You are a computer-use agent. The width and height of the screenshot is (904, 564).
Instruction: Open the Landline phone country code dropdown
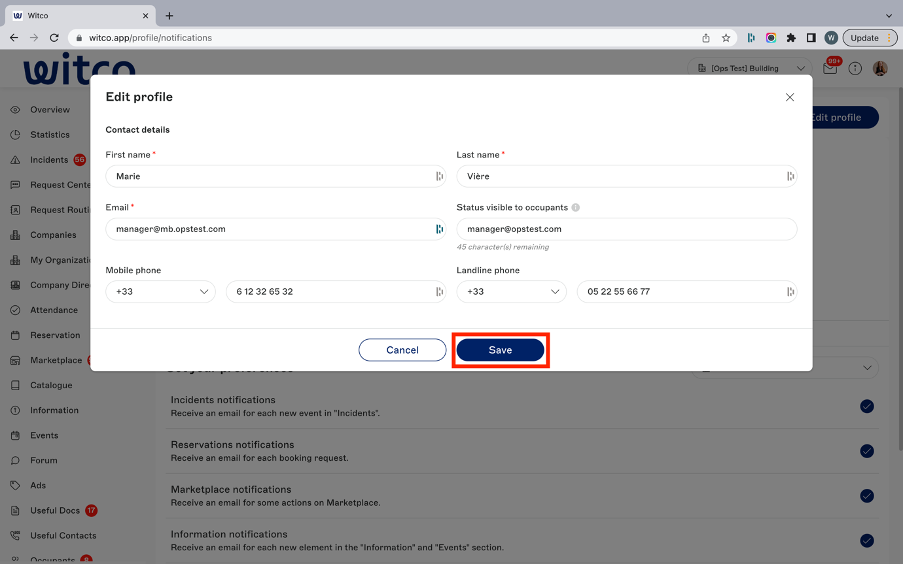tap(511, 292)
